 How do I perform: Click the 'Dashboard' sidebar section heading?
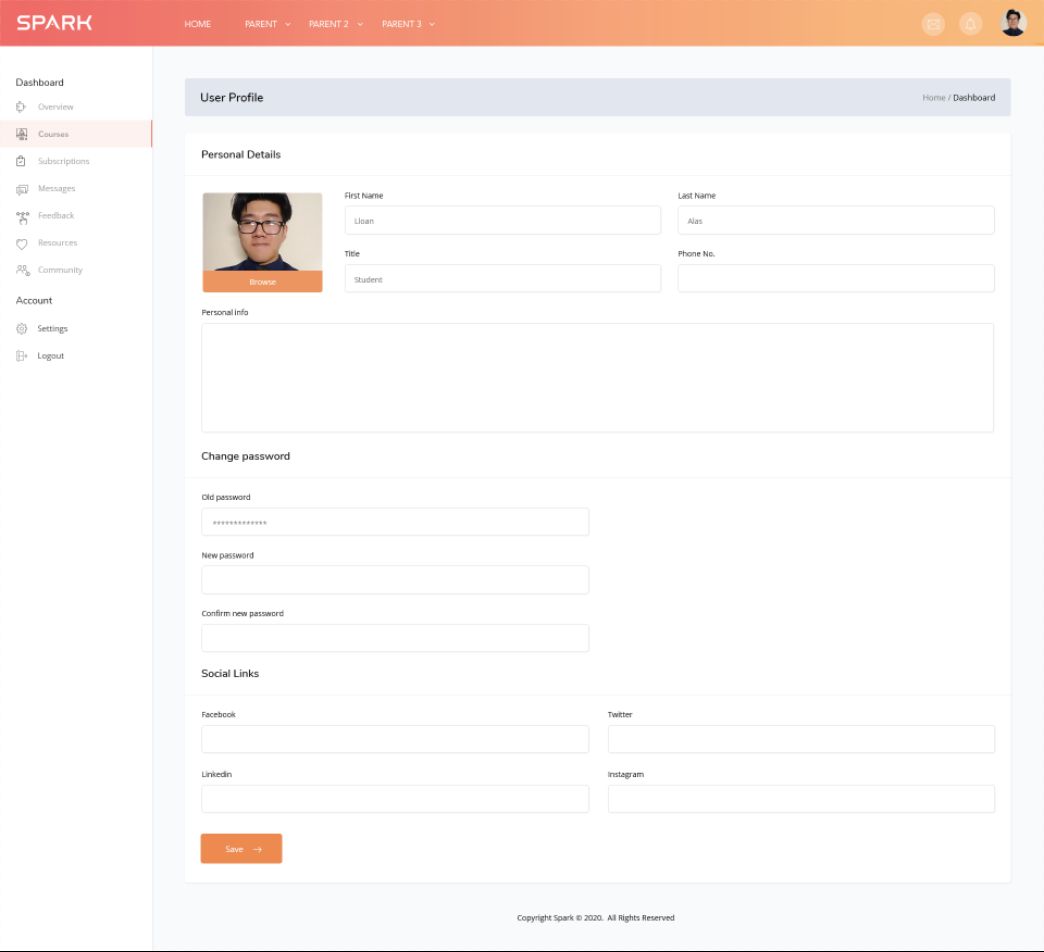coord(39,83)
